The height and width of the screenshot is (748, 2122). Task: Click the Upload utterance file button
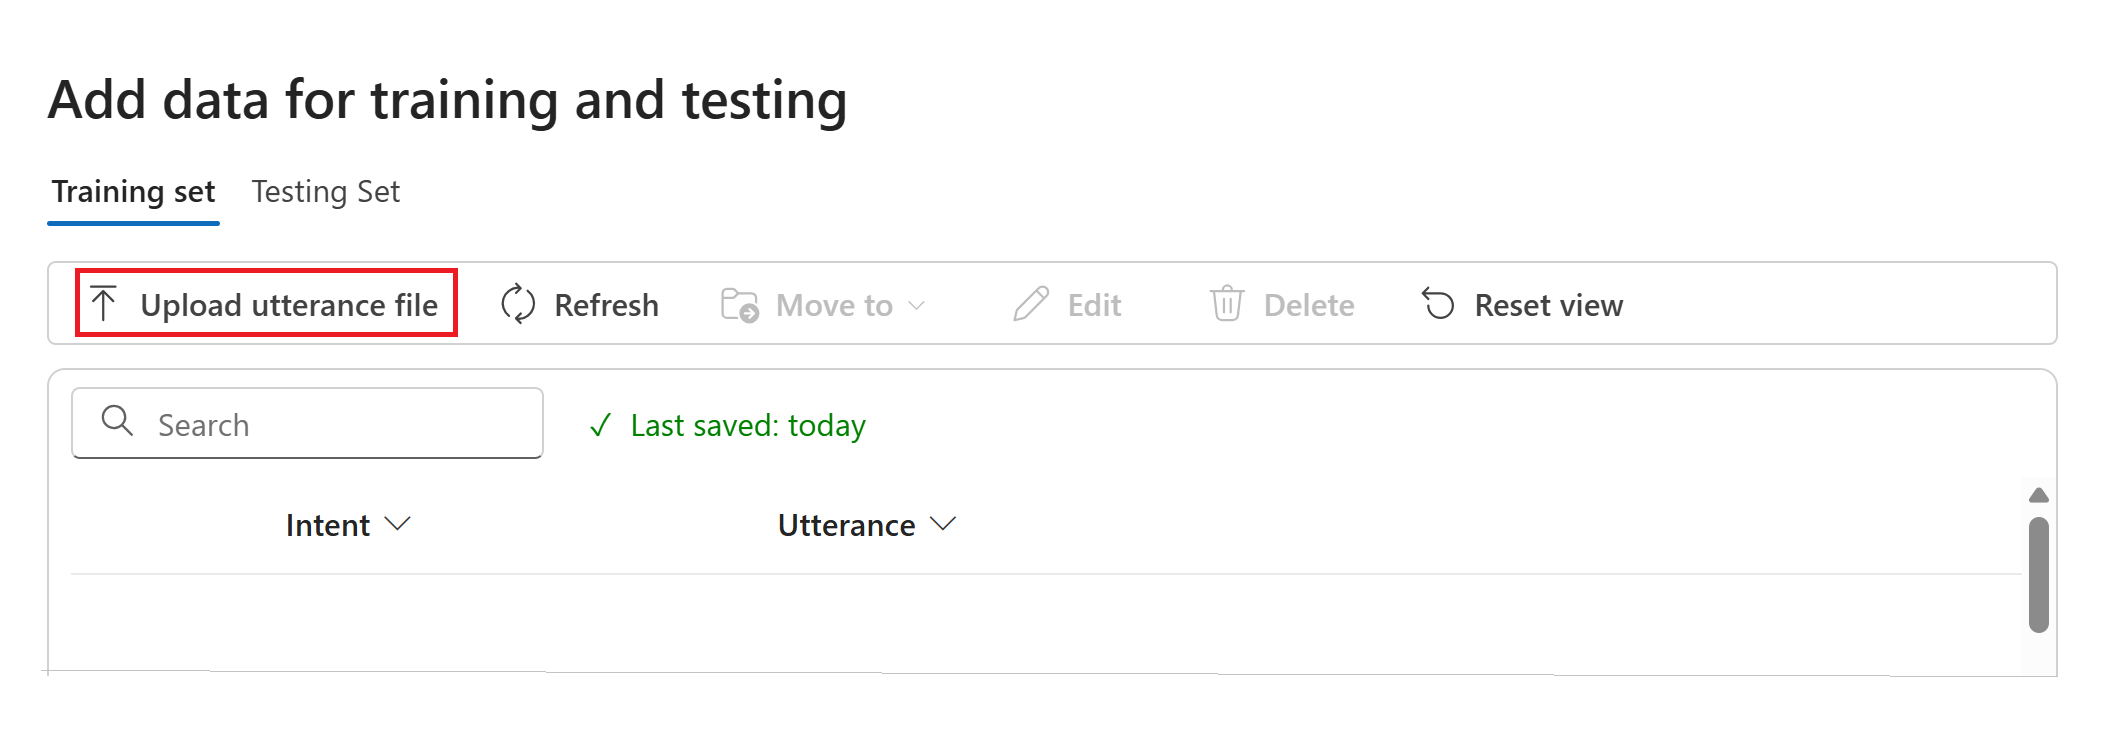(x=266, y=304)
